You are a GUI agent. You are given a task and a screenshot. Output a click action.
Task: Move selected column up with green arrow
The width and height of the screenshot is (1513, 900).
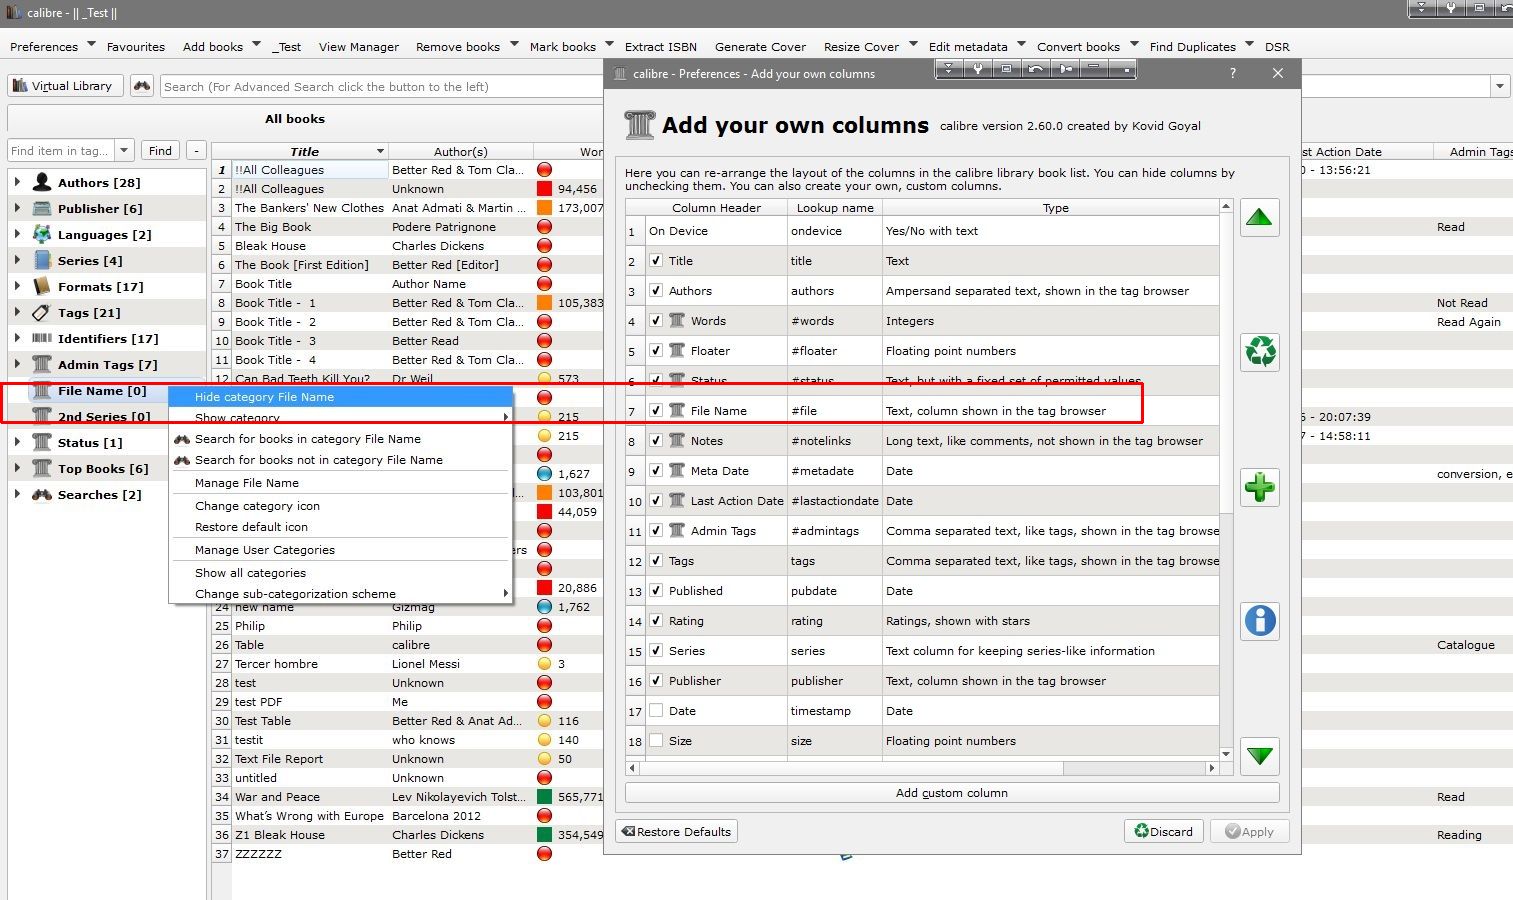coord(1260,217)
